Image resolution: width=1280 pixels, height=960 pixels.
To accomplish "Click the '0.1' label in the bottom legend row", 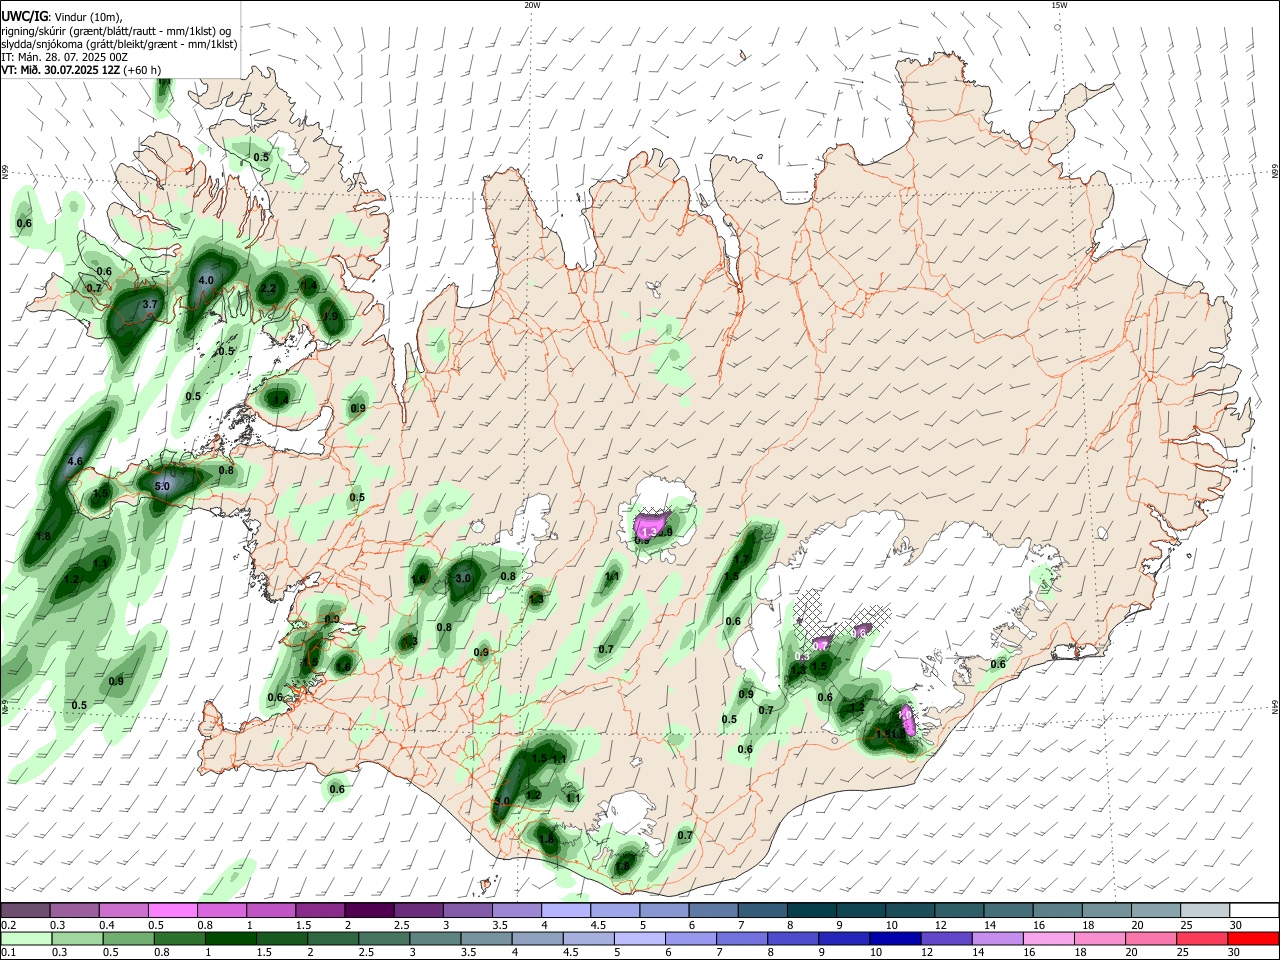I will coord(8,953).
